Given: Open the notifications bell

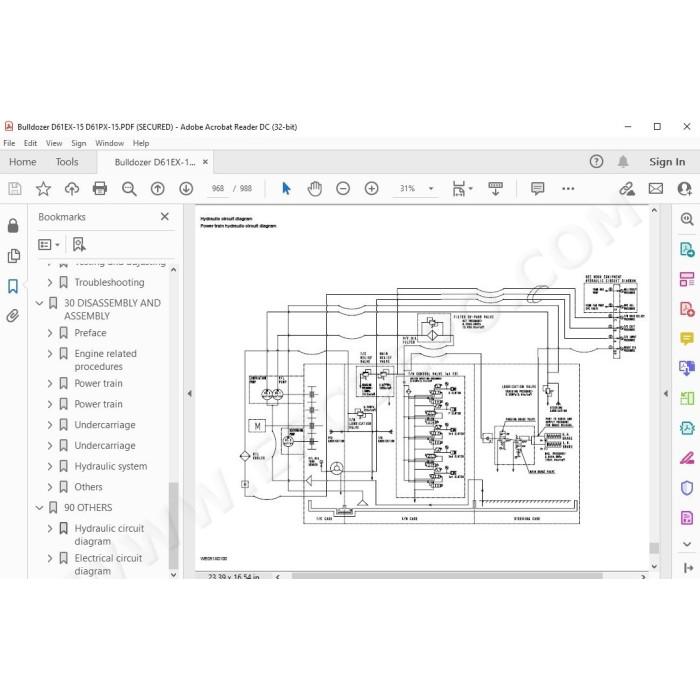Looking at the screenshot, I should pyautogui.click(x=623, y=162).
